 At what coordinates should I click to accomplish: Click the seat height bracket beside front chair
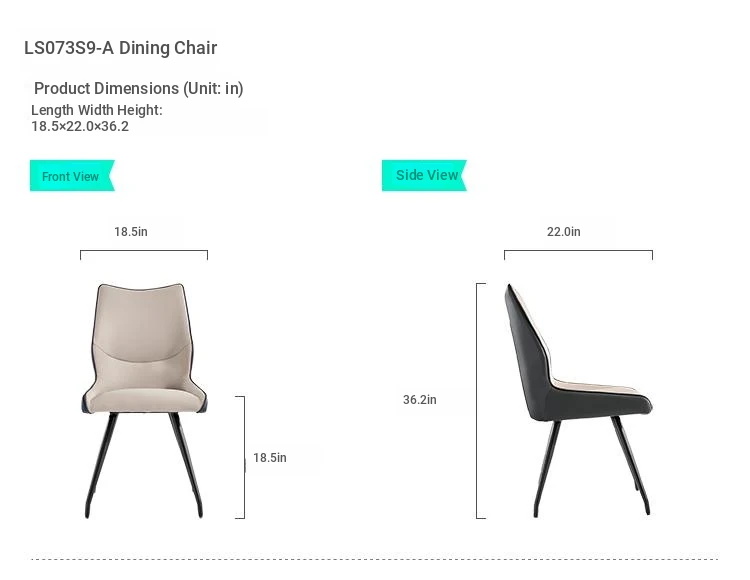(x=240, y=457)
